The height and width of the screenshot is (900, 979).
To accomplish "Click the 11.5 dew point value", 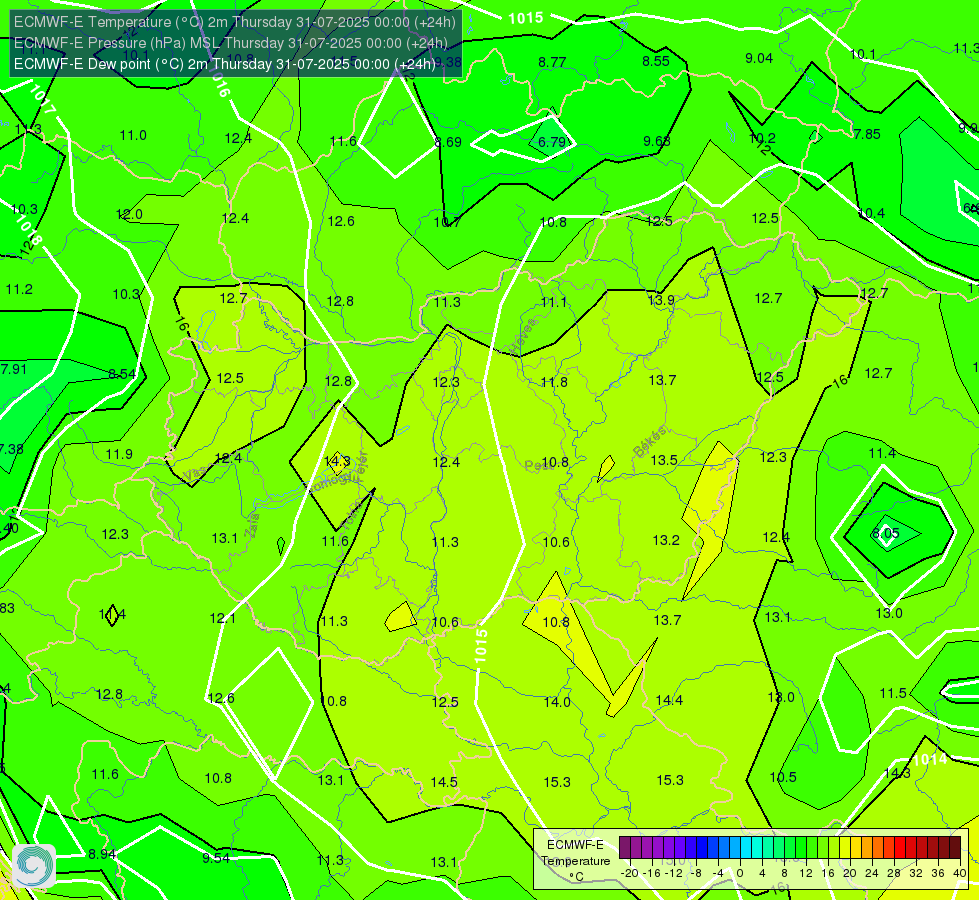I will click(893, 693).
